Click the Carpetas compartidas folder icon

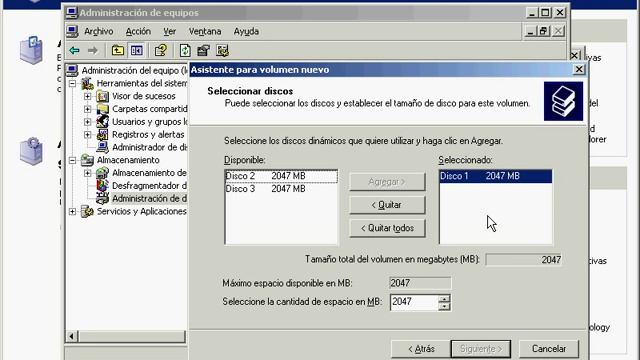point(102,109)
